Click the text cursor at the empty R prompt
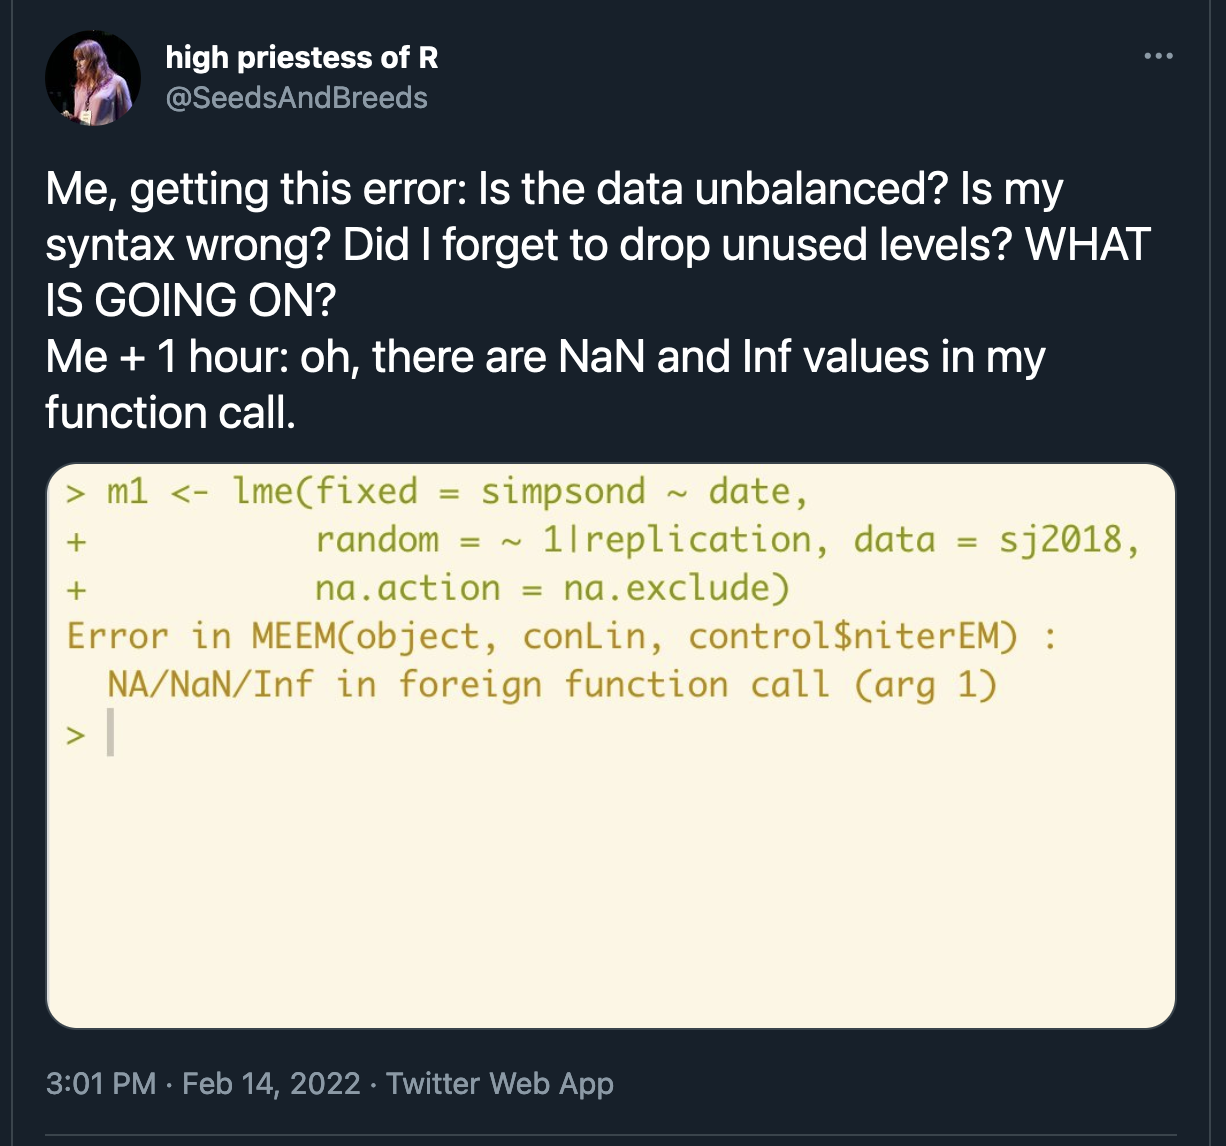Viewport: 1226px width, 1146px height. coord(110,733)
